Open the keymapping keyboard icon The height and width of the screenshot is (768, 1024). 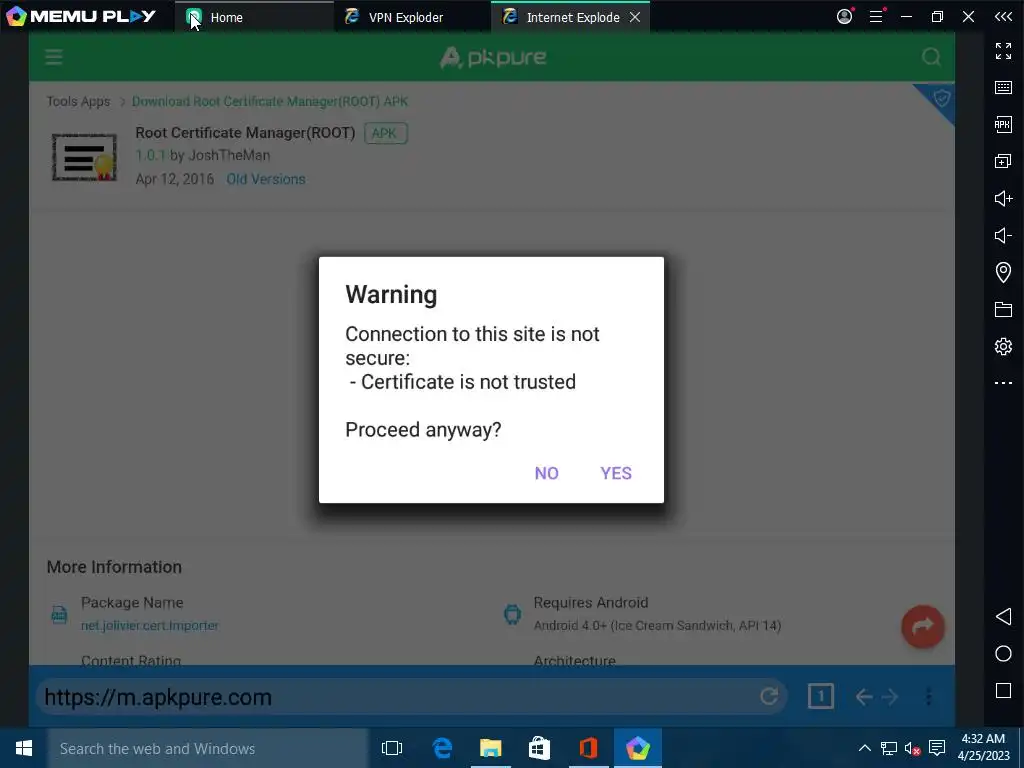[x=1003, y=88]
